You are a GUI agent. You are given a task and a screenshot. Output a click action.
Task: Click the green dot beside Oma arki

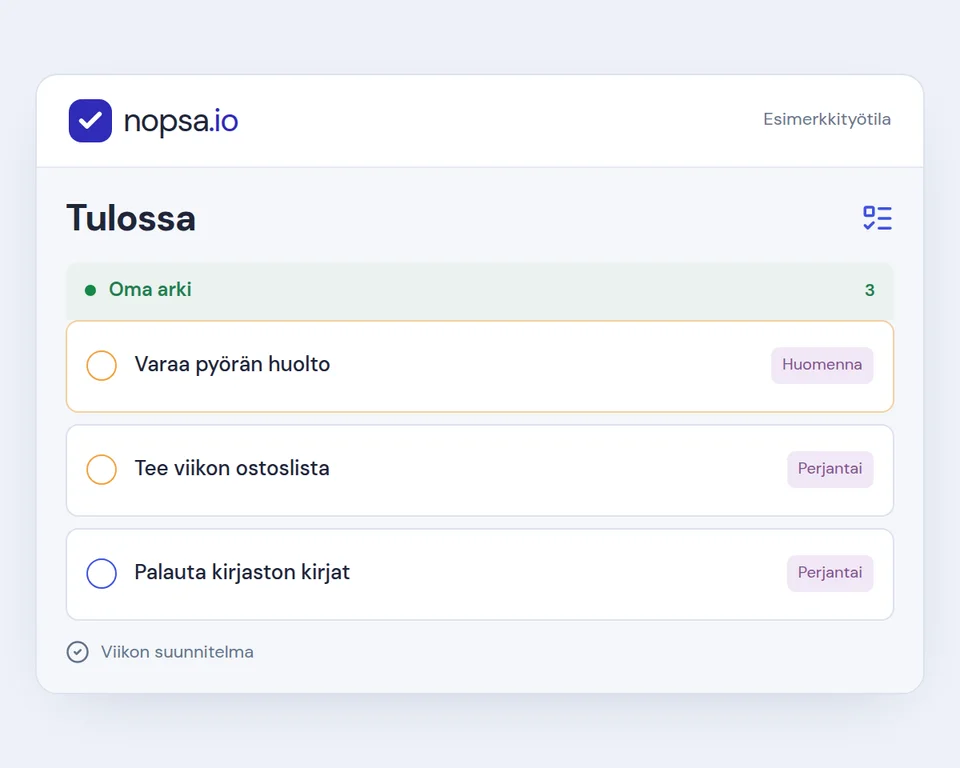[x=90, y=290]
